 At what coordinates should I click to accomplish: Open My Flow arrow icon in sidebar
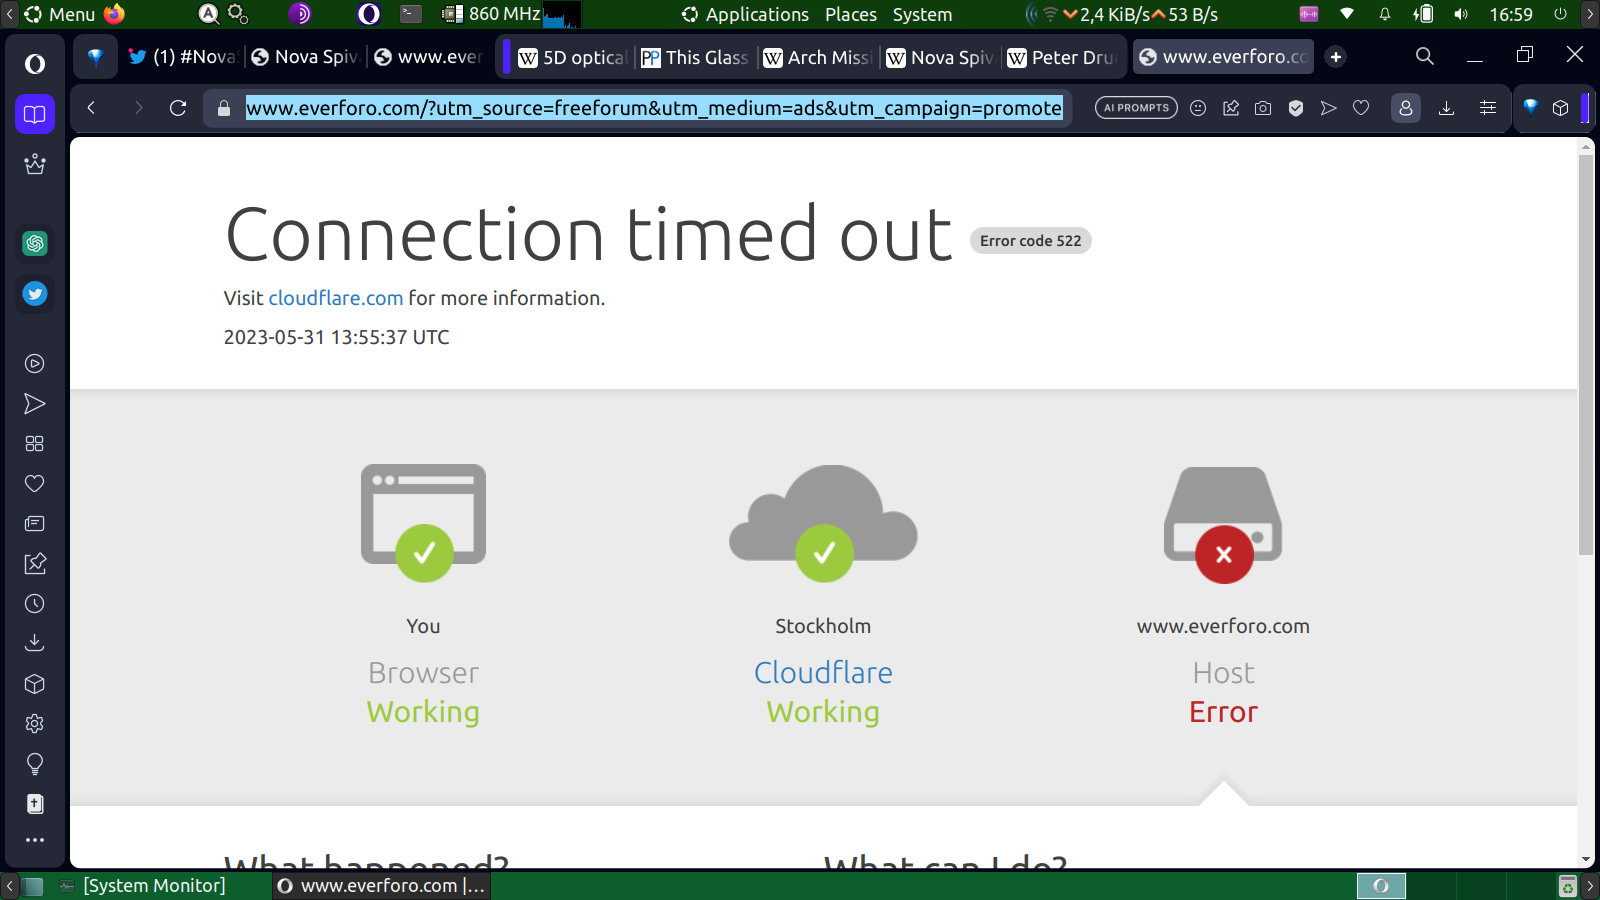(35, 404)
